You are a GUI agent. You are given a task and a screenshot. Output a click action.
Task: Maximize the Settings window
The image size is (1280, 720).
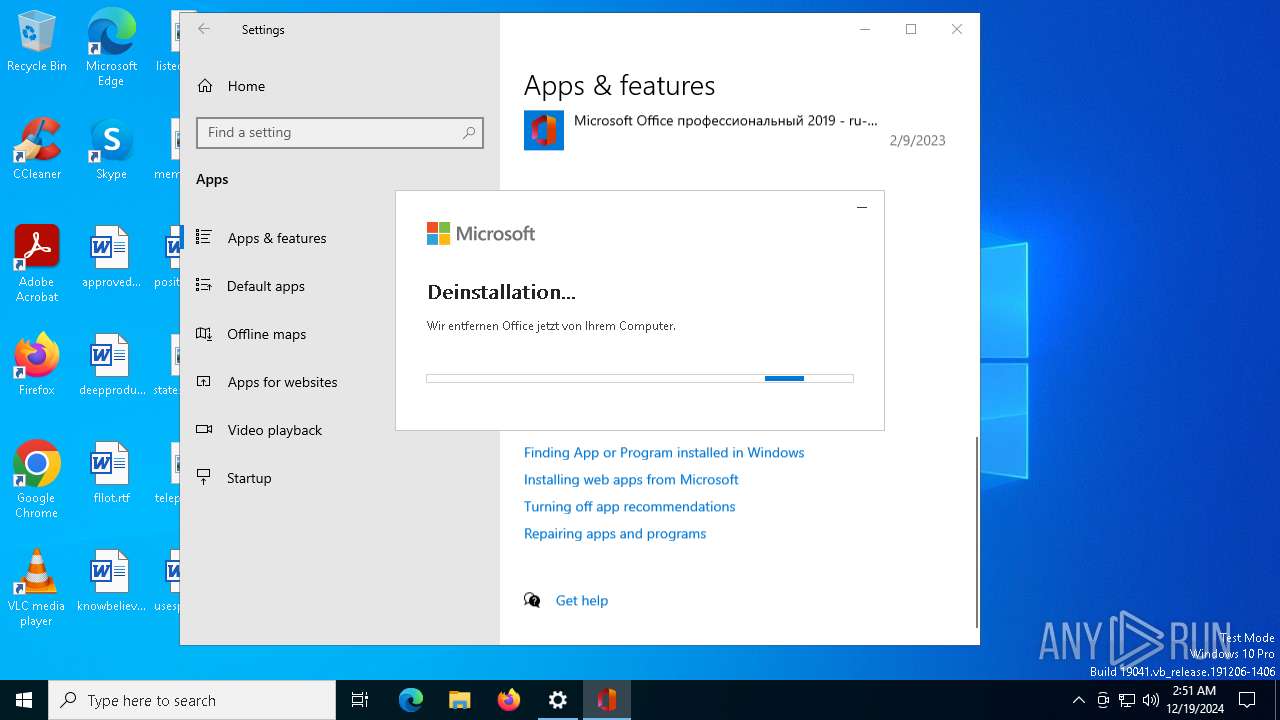[911, 29]
